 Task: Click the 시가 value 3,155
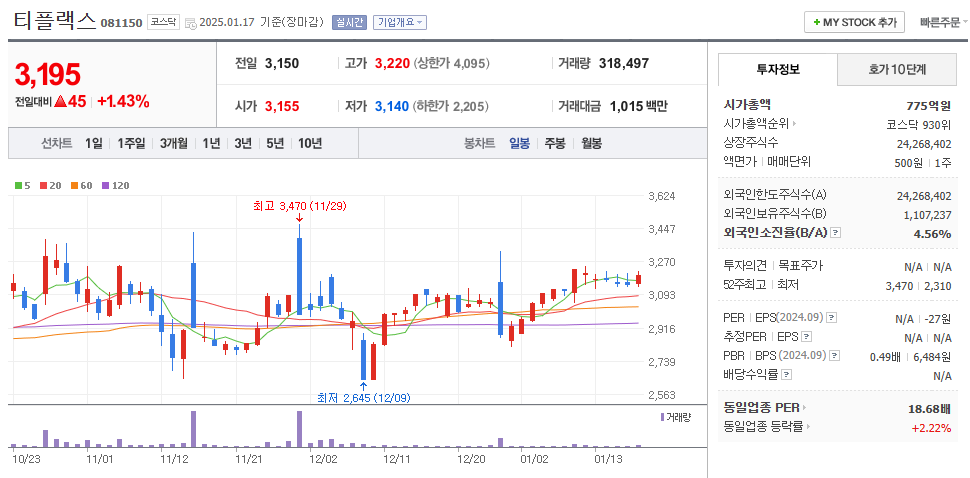point(282,106)
